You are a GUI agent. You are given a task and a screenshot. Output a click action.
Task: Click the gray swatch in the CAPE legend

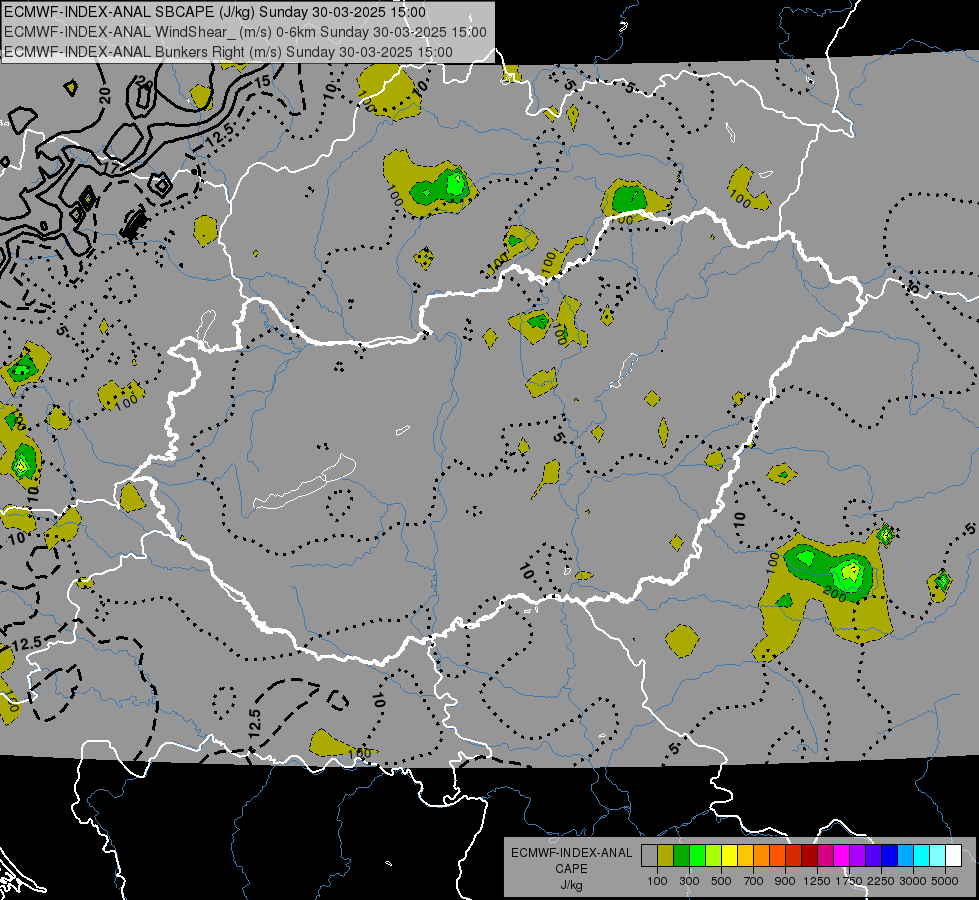click(649, 855)
